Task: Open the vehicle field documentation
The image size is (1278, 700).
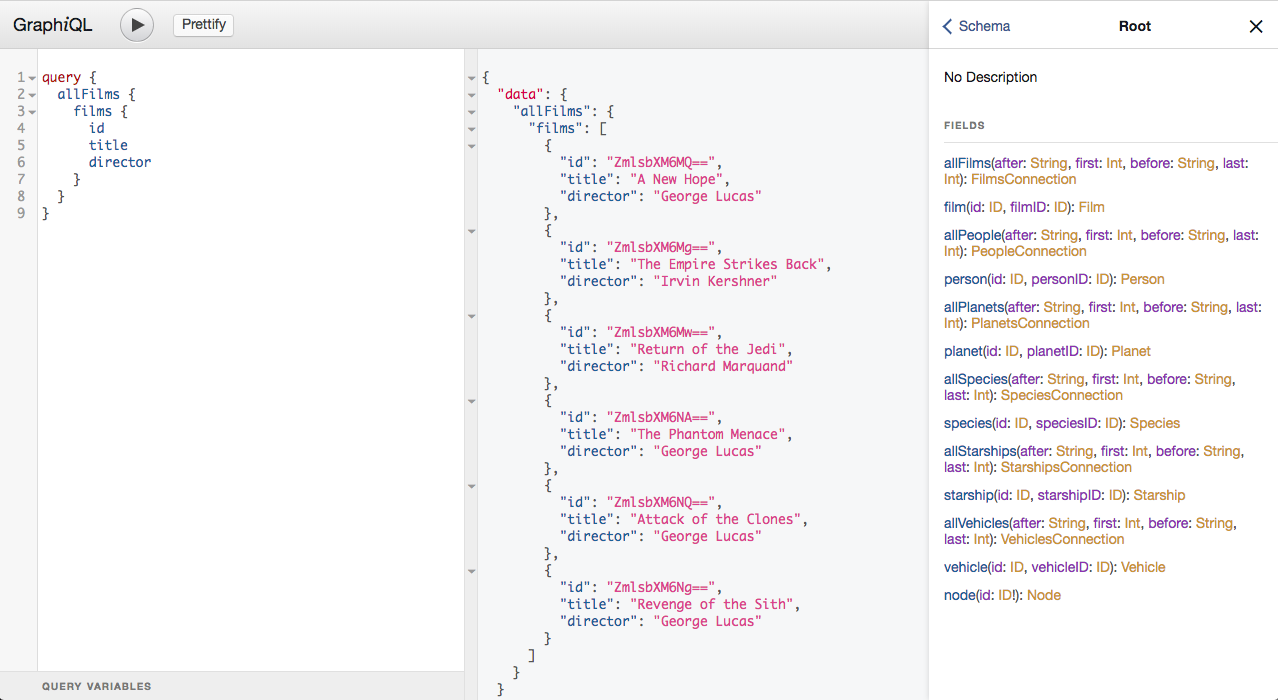Action: click(966, 567)
